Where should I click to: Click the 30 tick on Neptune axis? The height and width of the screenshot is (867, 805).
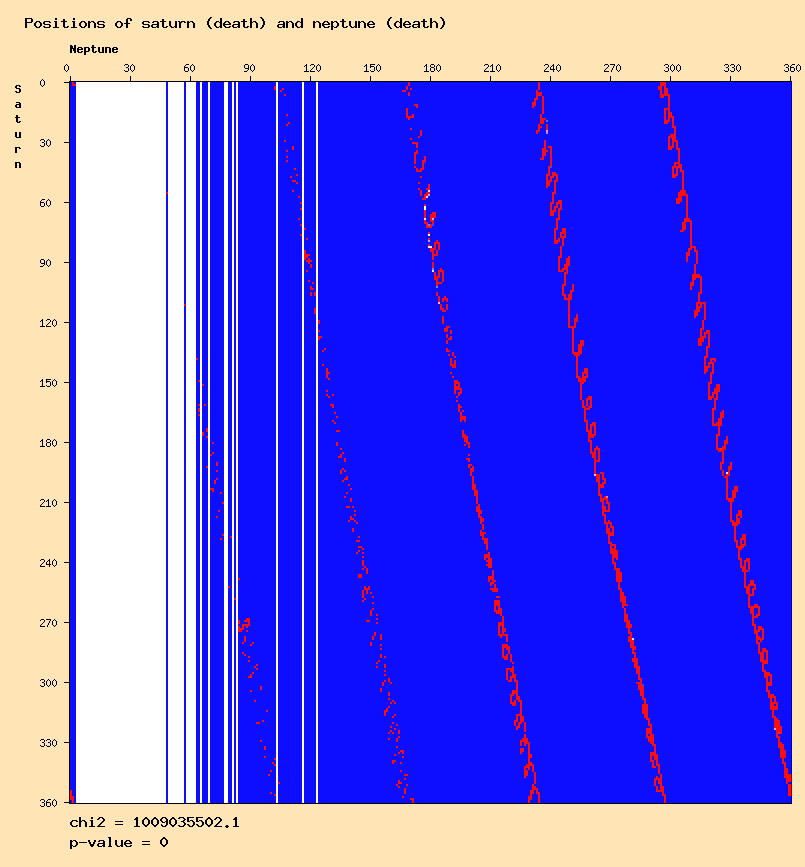[129, 68]
